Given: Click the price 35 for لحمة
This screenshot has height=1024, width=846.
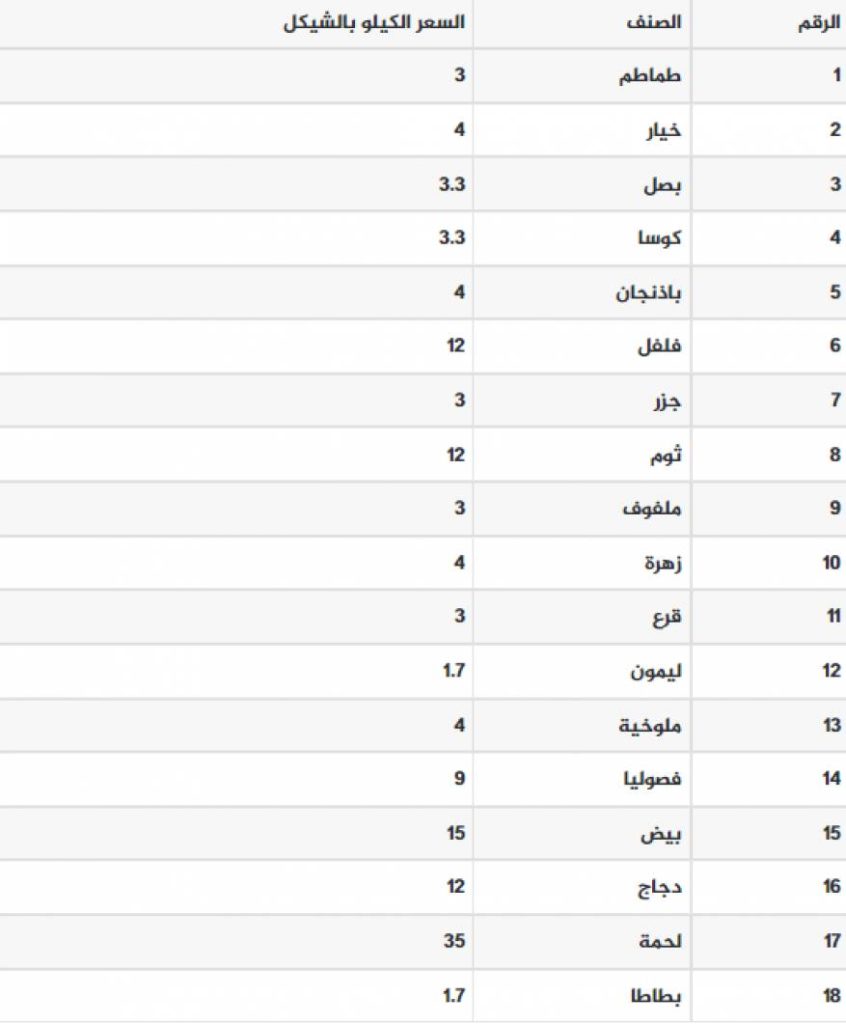Looking at the screenshot, I should tap(455, 941).
